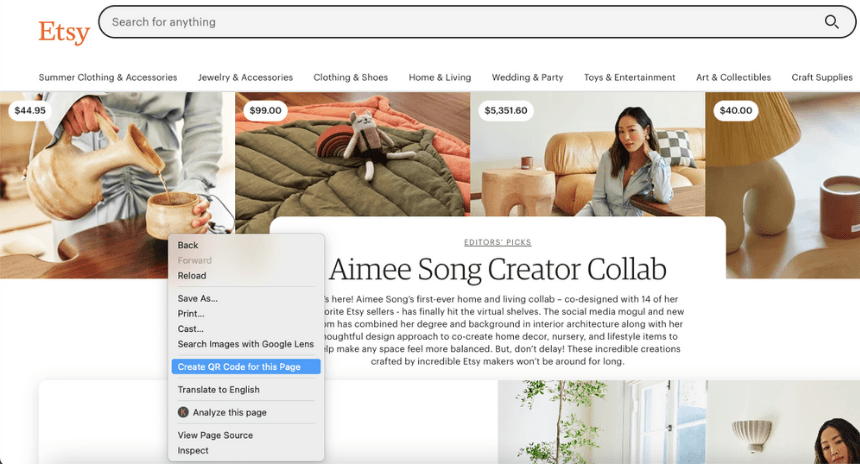The width and height of the screenshot is (860, 466).
Task: Select Save As... from context menu
Action: point(246,299)
